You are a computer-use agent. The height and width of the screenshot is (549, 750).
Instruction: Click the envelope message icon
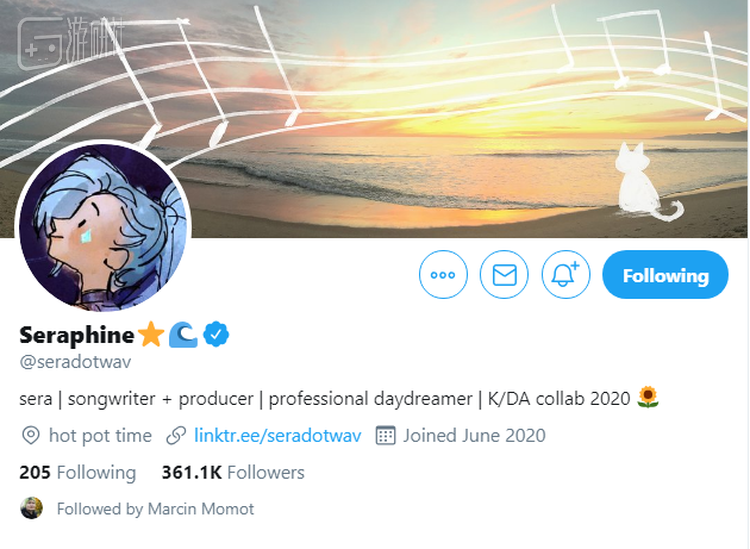(504, 275)
